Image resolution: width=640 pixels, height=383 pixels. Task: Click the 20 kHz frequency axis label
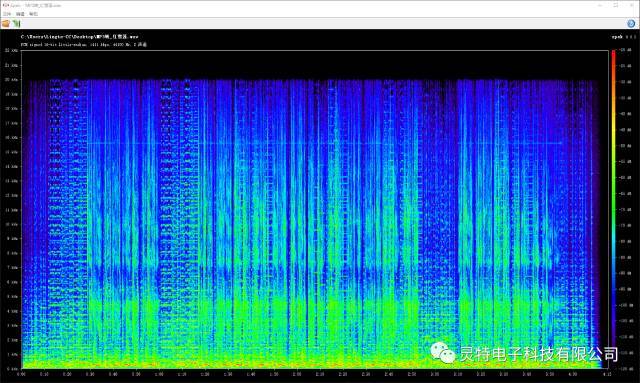pos(11,80)
